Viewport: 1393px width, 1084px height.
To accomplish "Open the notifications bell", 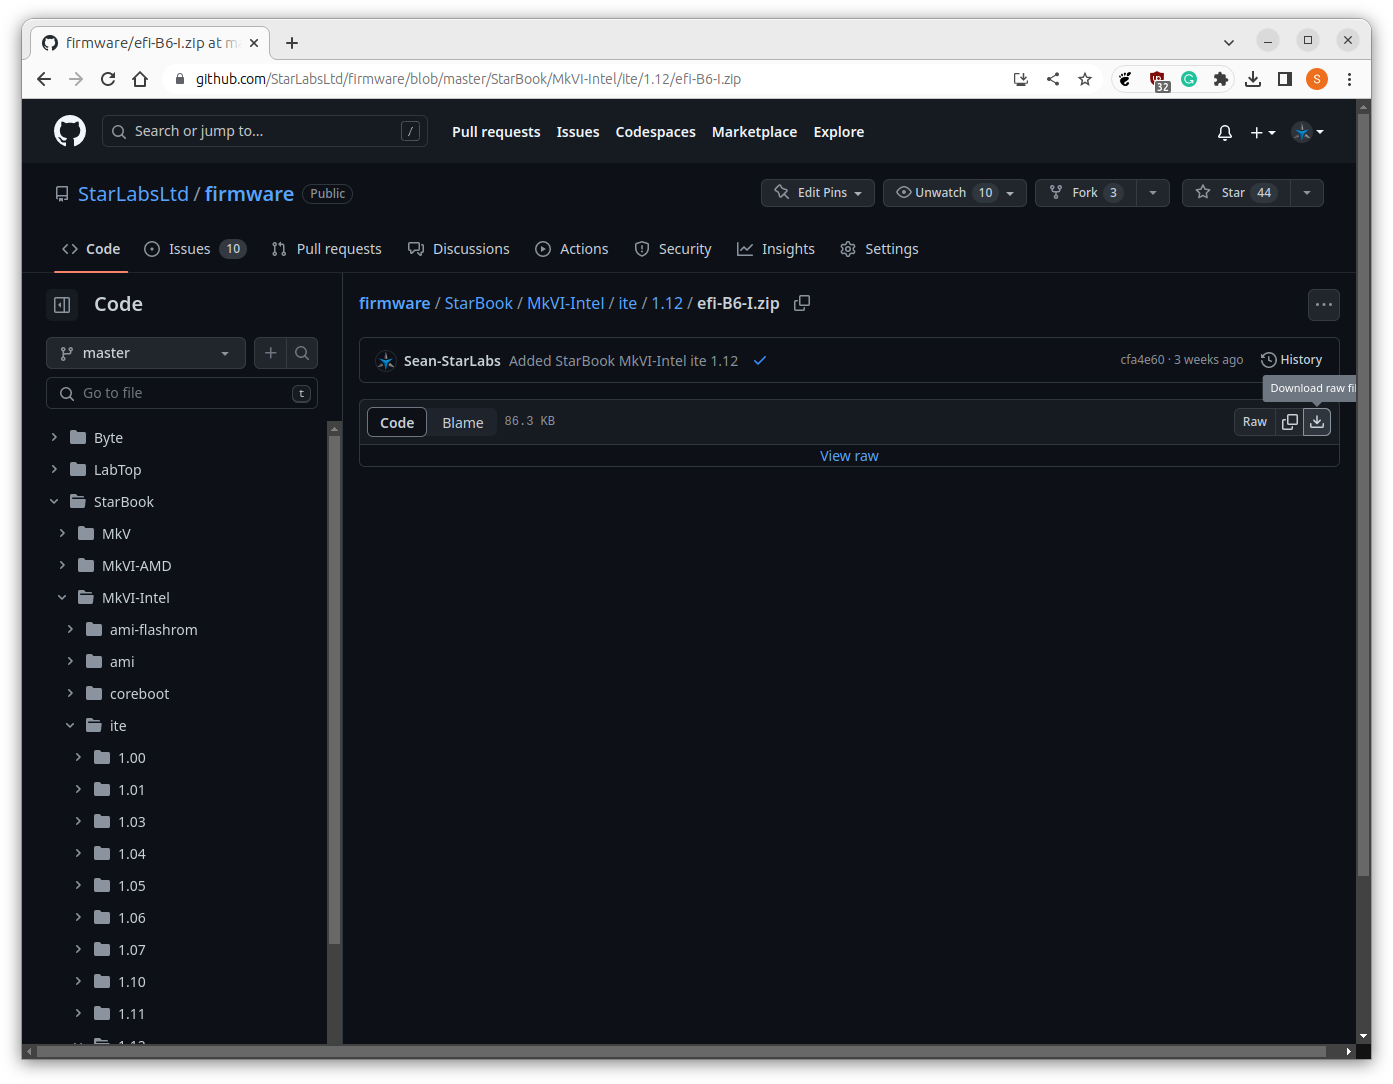I will [1224, 132].
